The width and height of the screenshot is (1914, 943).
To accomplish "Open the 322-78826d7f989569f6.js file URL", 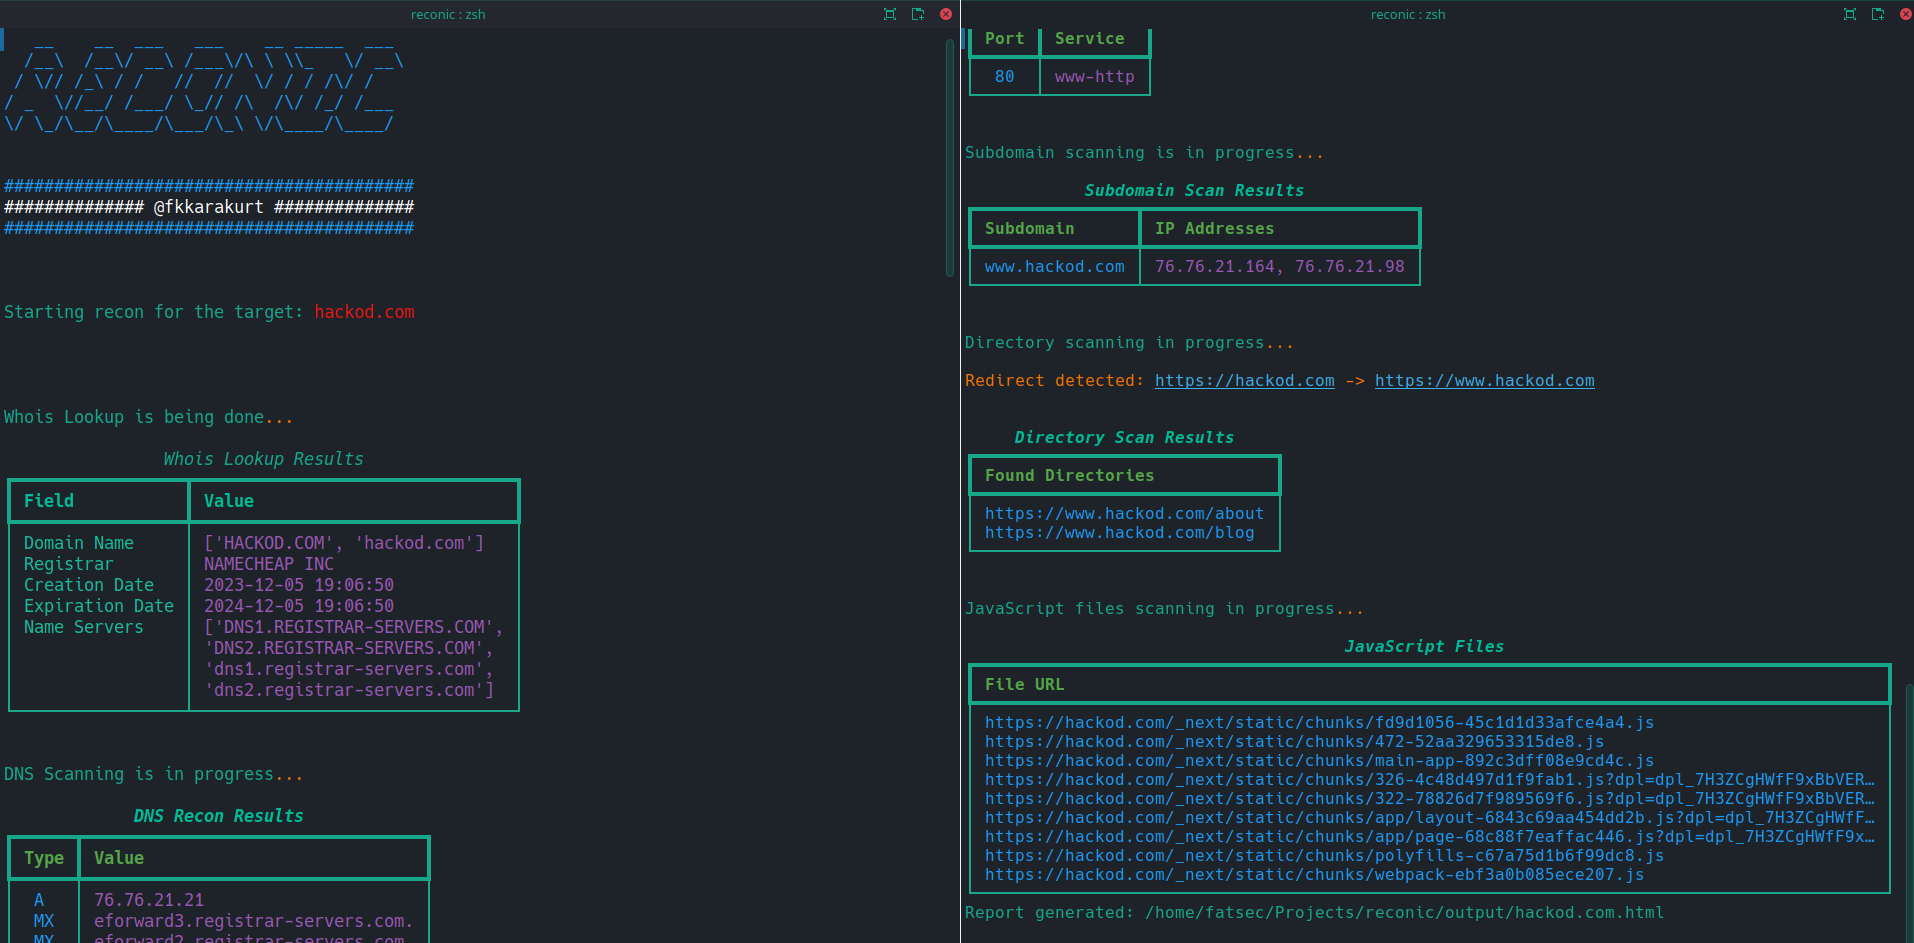I will pyautogui.click(x=1430, y=799).
